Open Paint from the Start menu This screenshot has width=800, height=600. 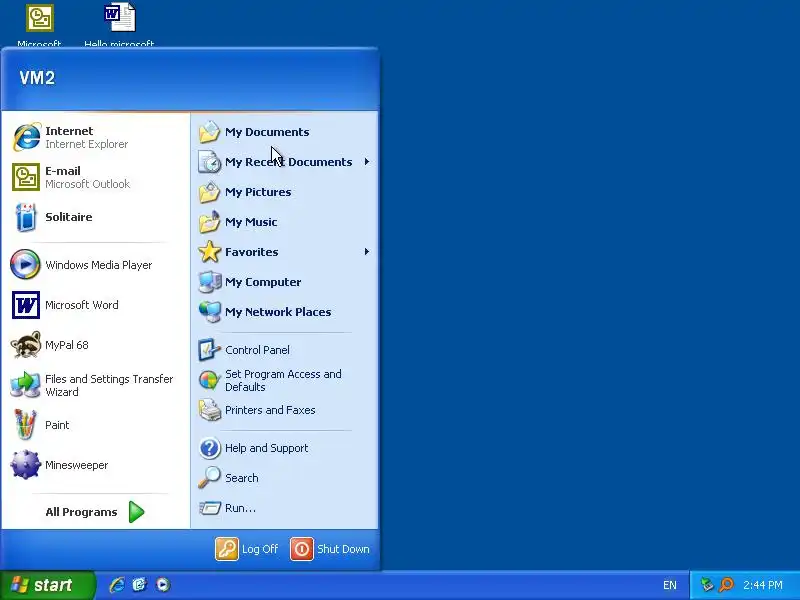95,425
